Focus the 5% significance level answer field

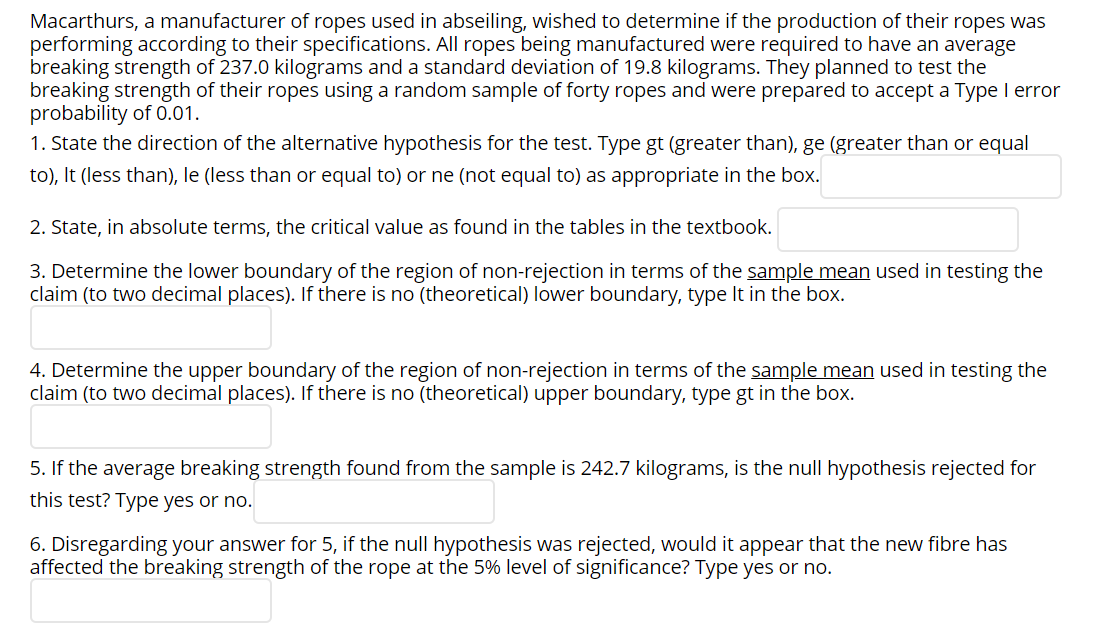150,600
